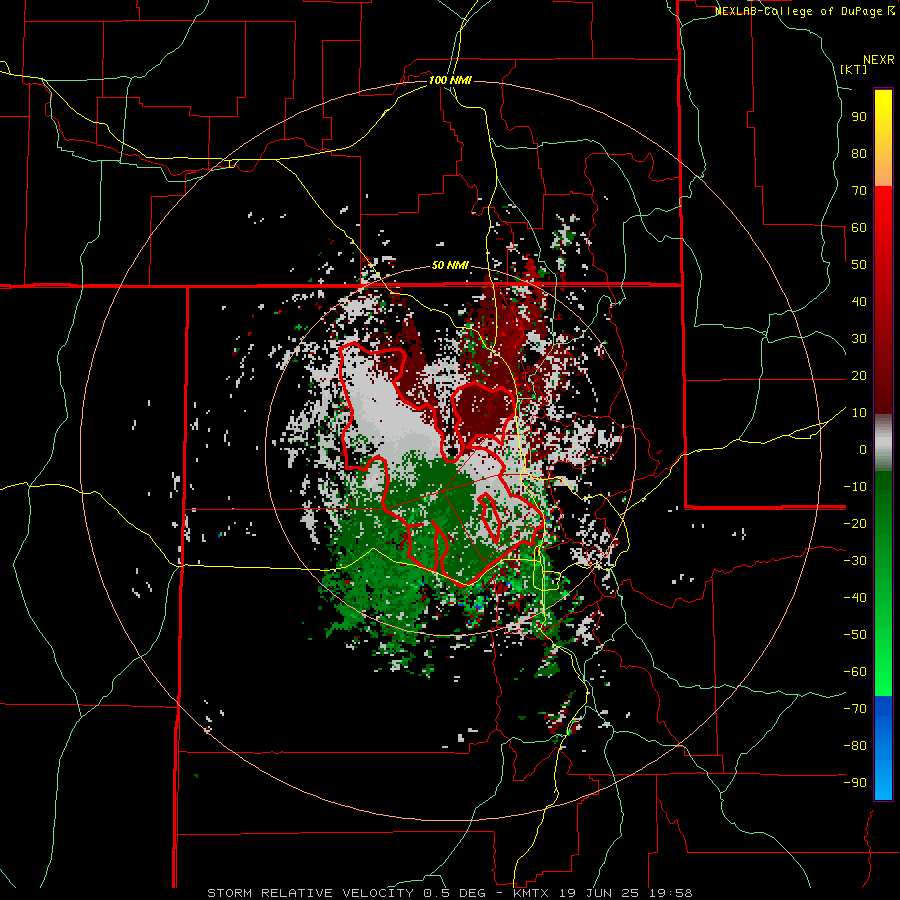The image size is (900, 900).
Task: Click the 70 value on the velocity scale
Action: coord(859,191)
